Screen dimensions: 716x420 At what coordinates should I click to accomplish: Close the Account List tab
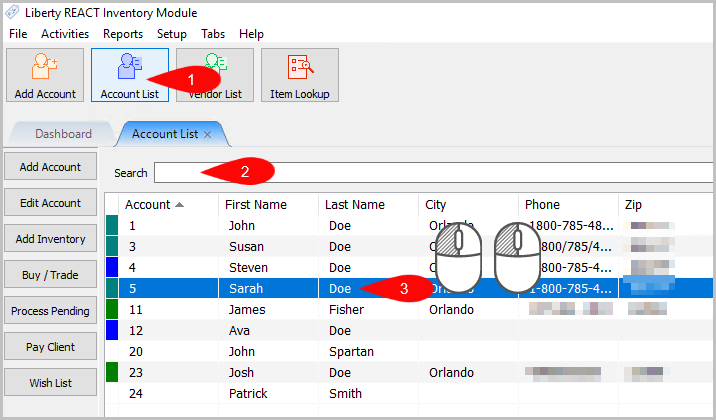point(207,134)
